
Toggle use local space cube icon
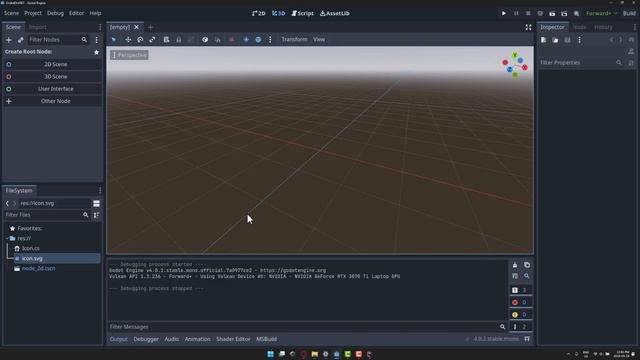pos(205,40)
